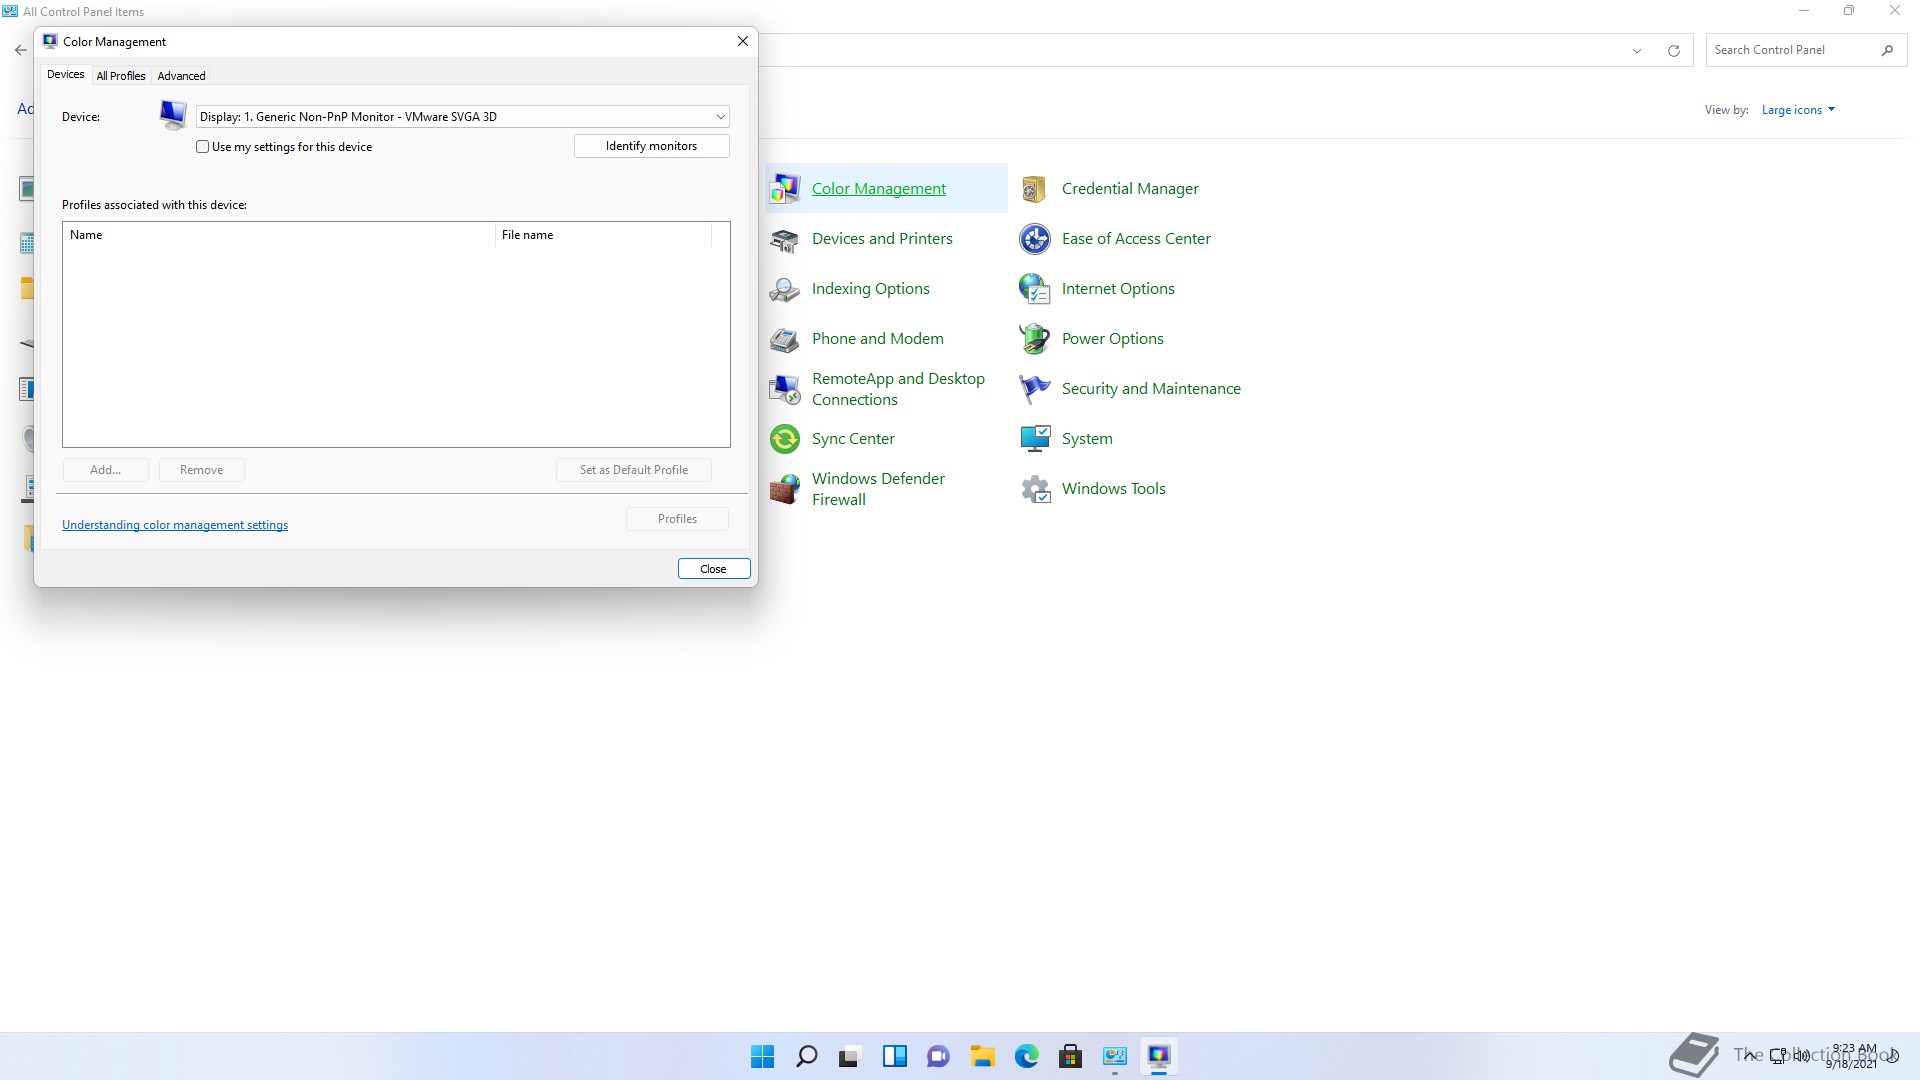Open the Internet Options icon
This screenshot has width=1920, height=1080.
1035,289
